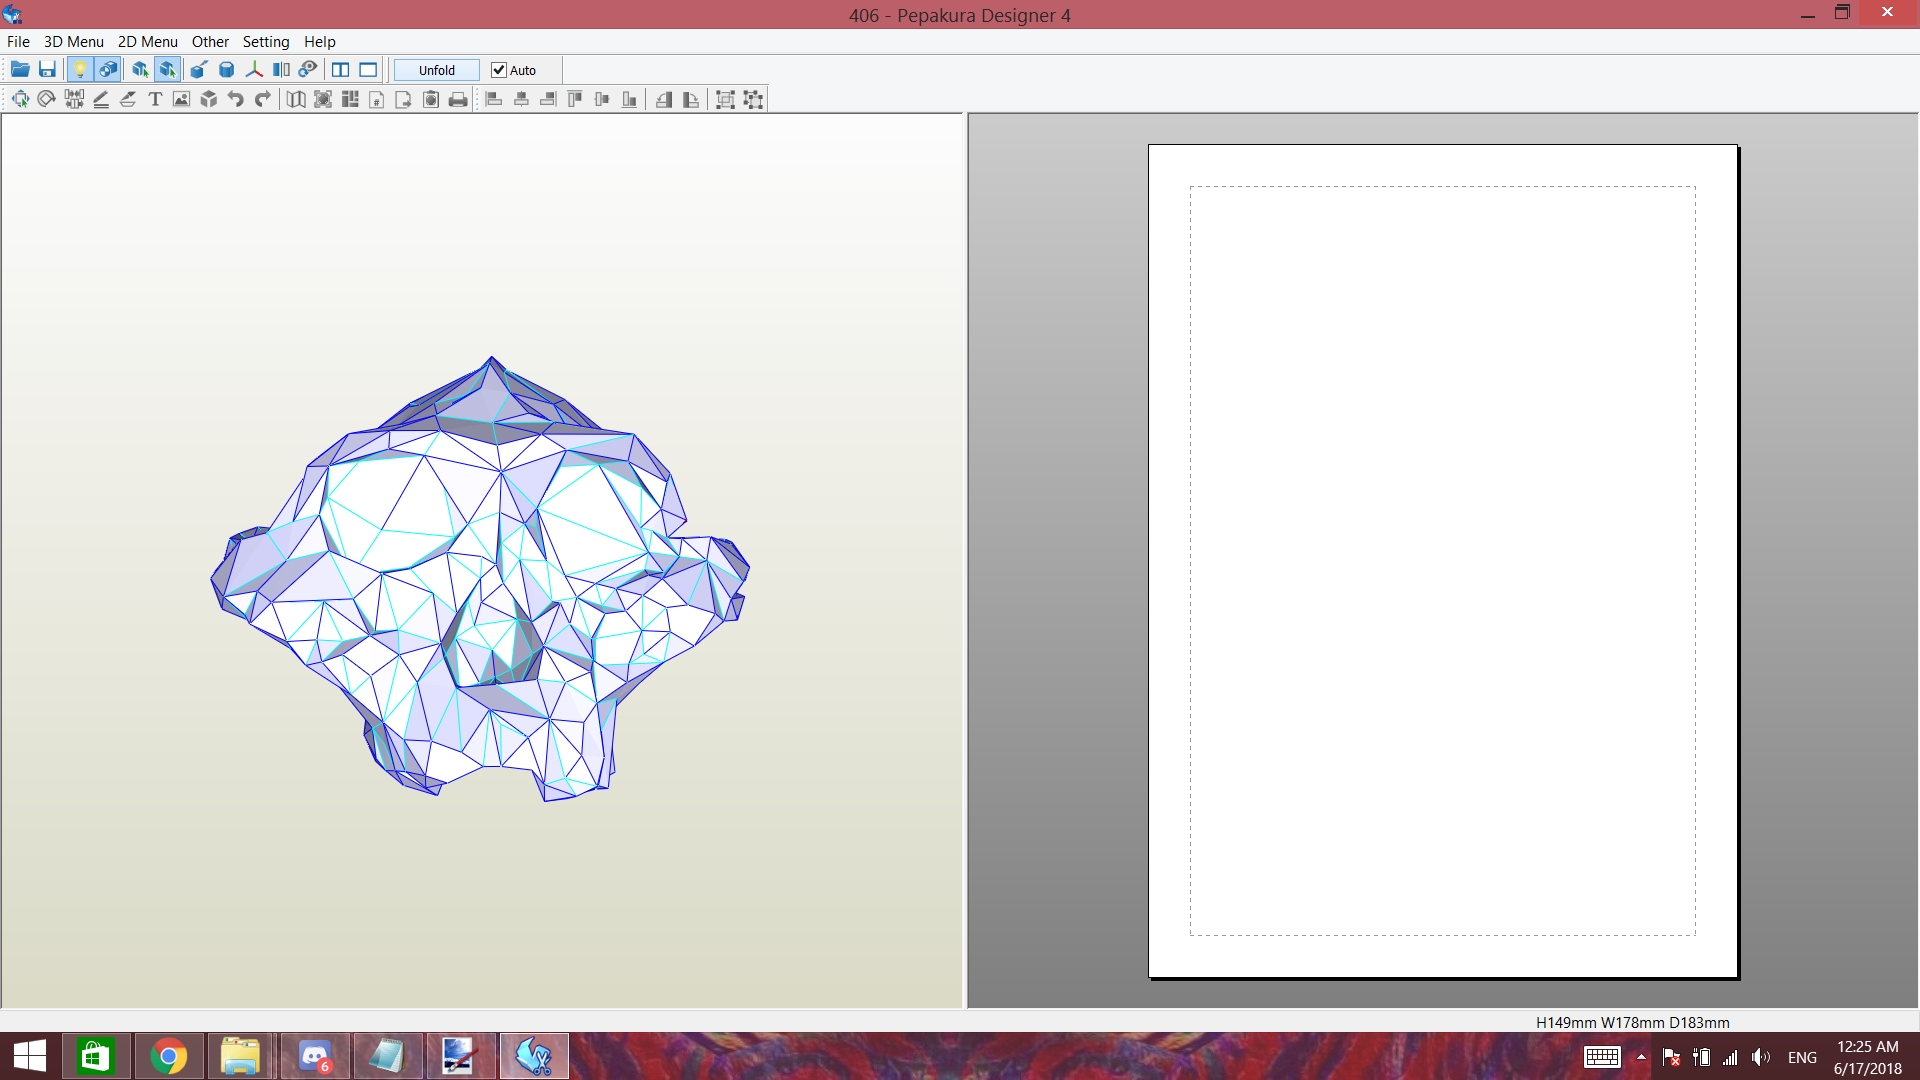Open the Other menu
This screenshot has height=1080, width=1920.
pyautogui.click(x=210, y=41)
